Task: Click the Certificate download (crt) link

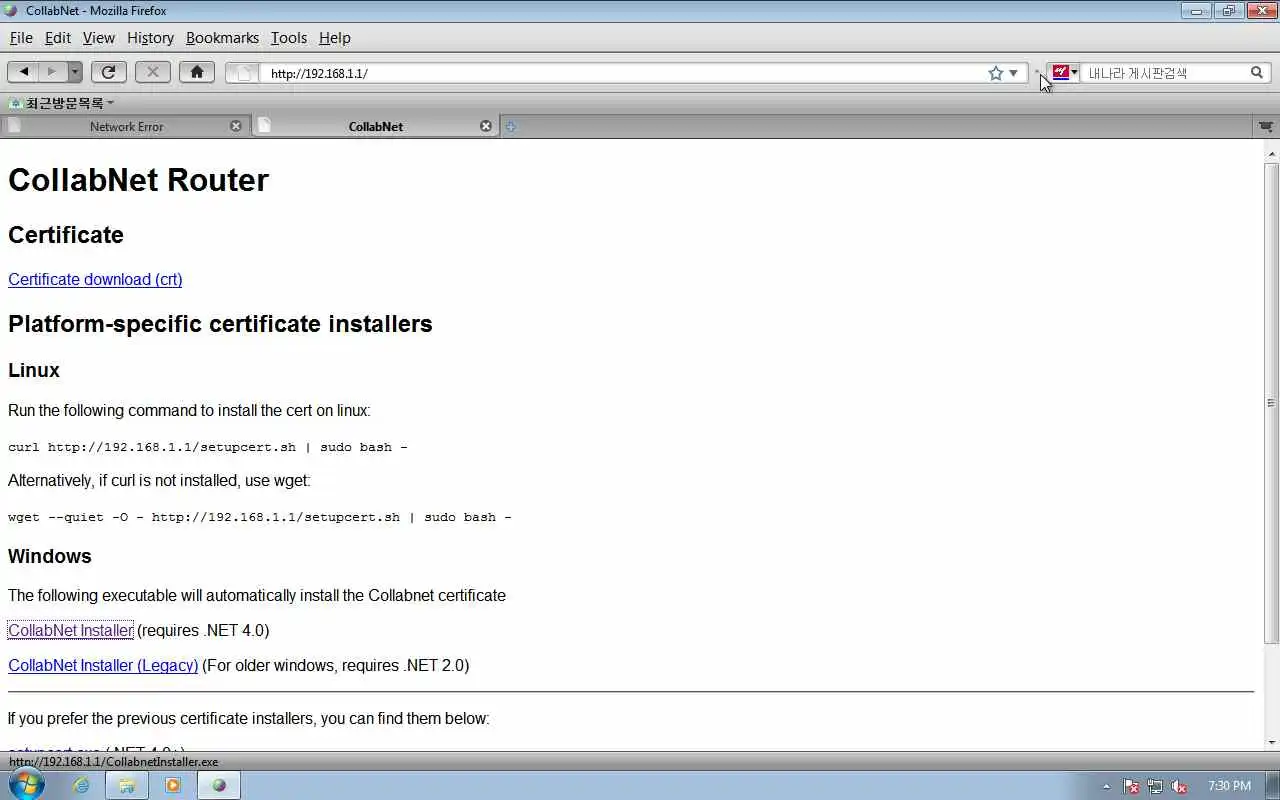Action: point(95,279)
